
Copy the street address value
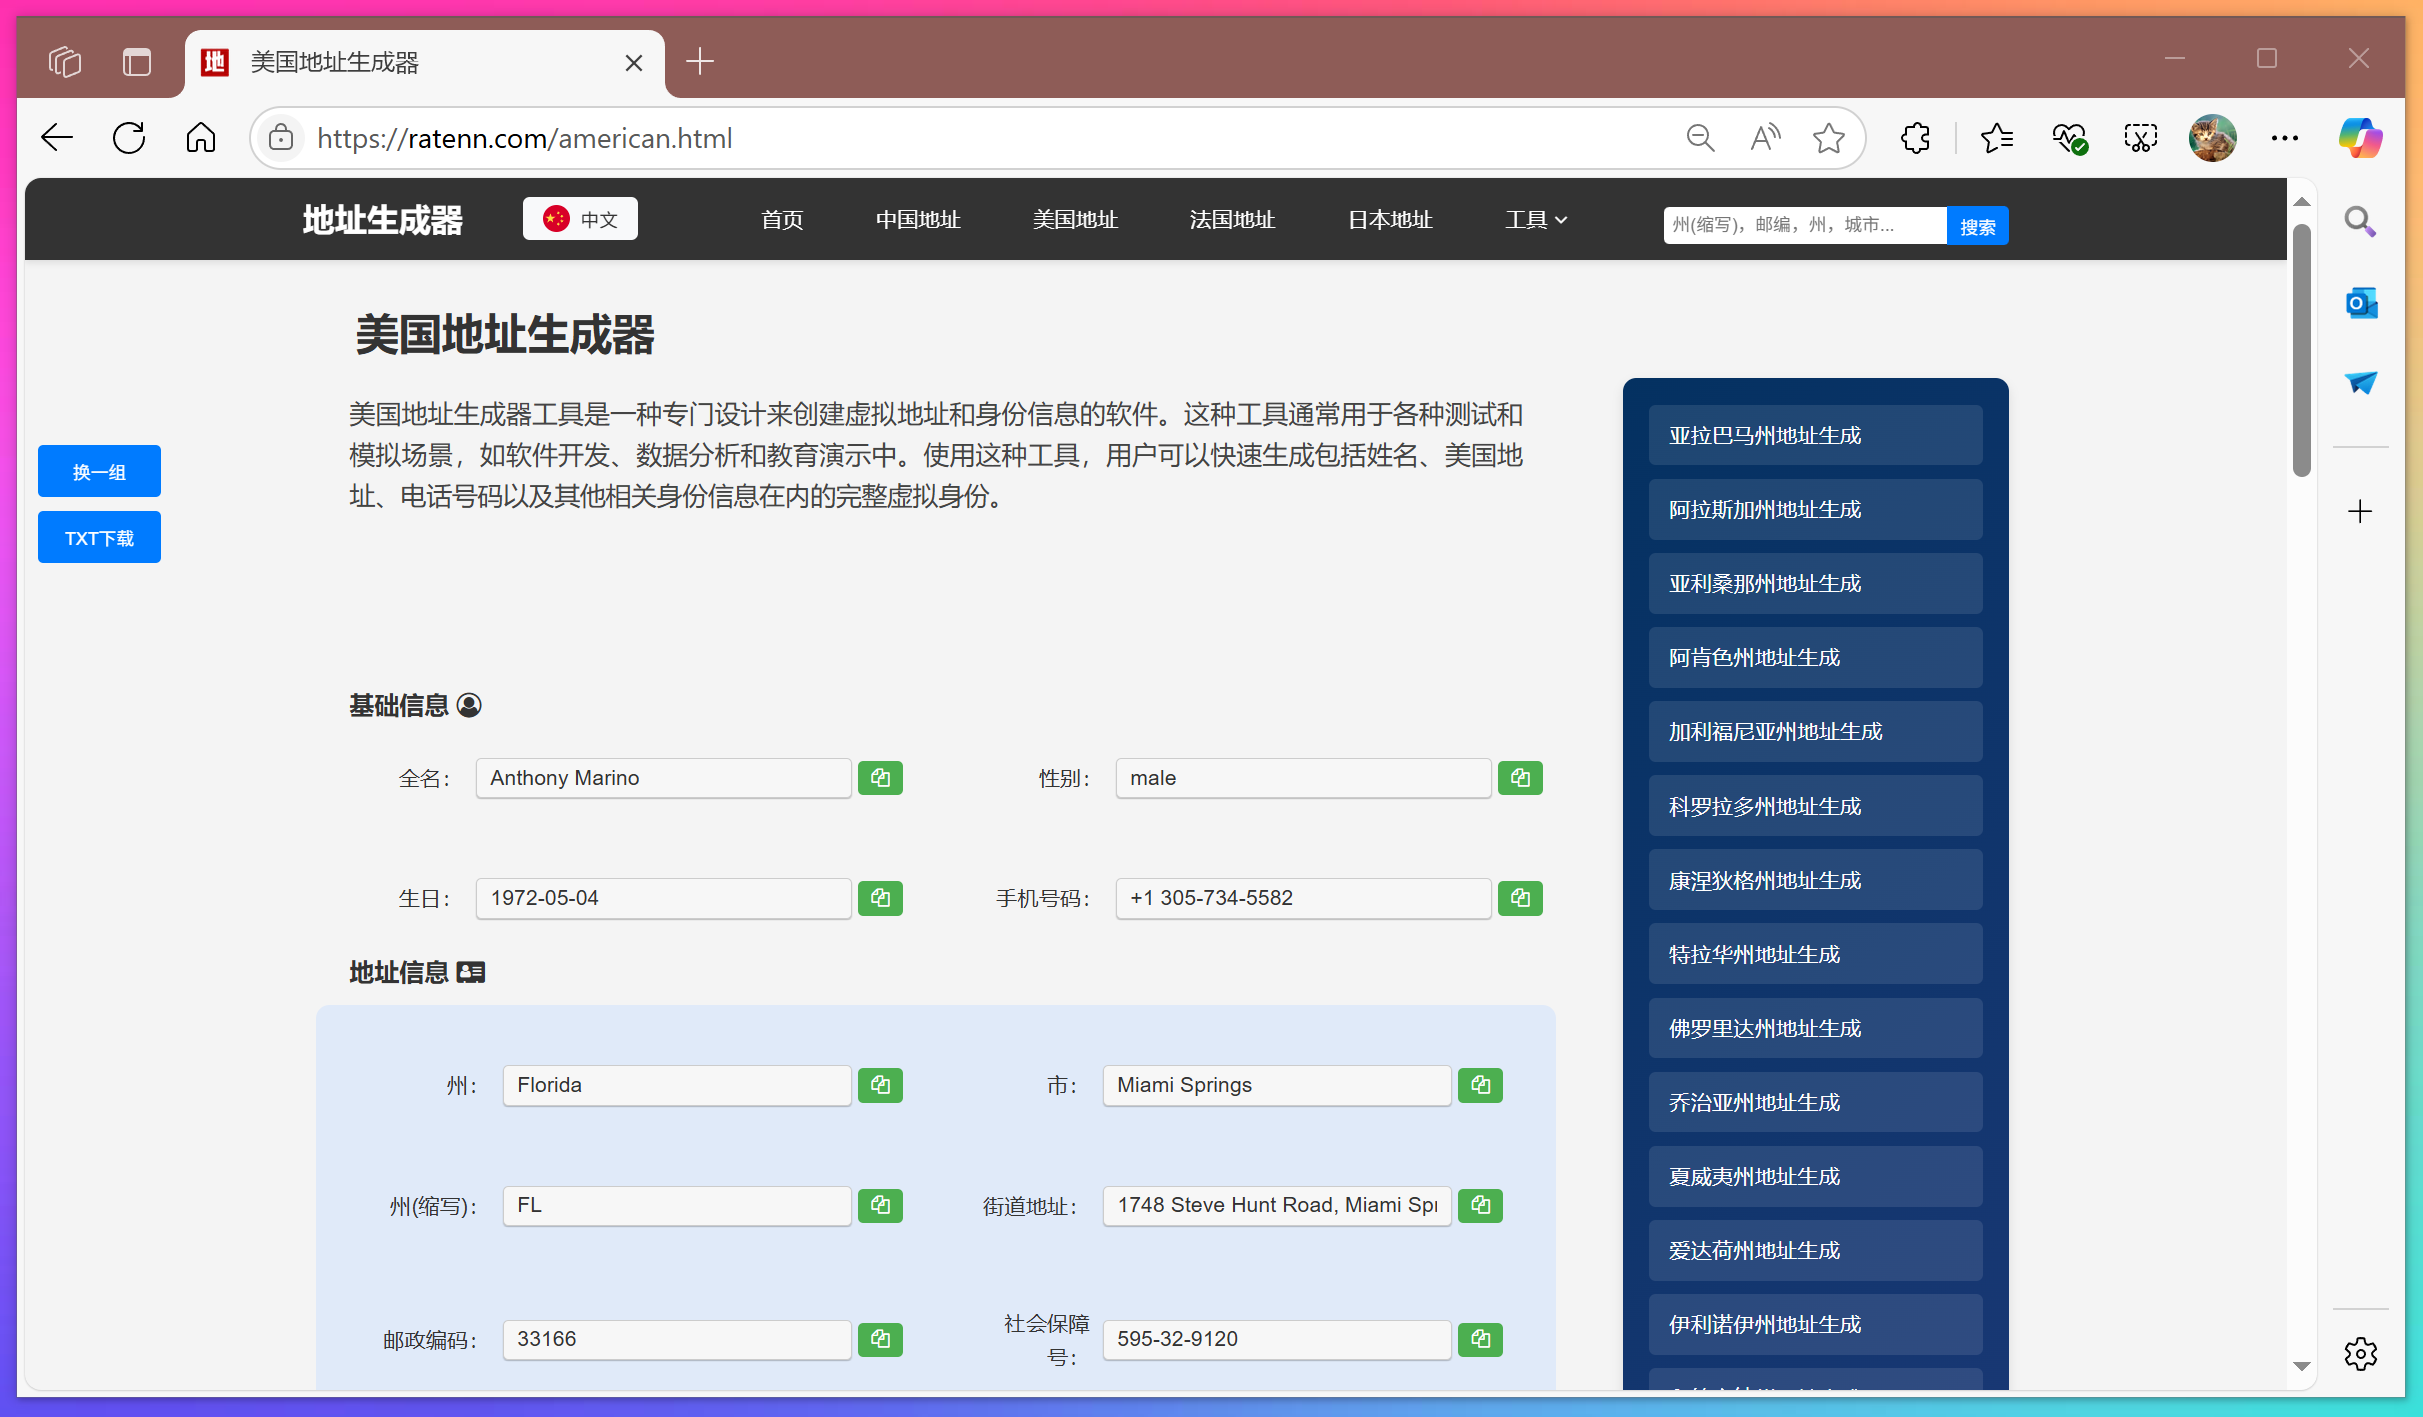coord(1480,1206)
